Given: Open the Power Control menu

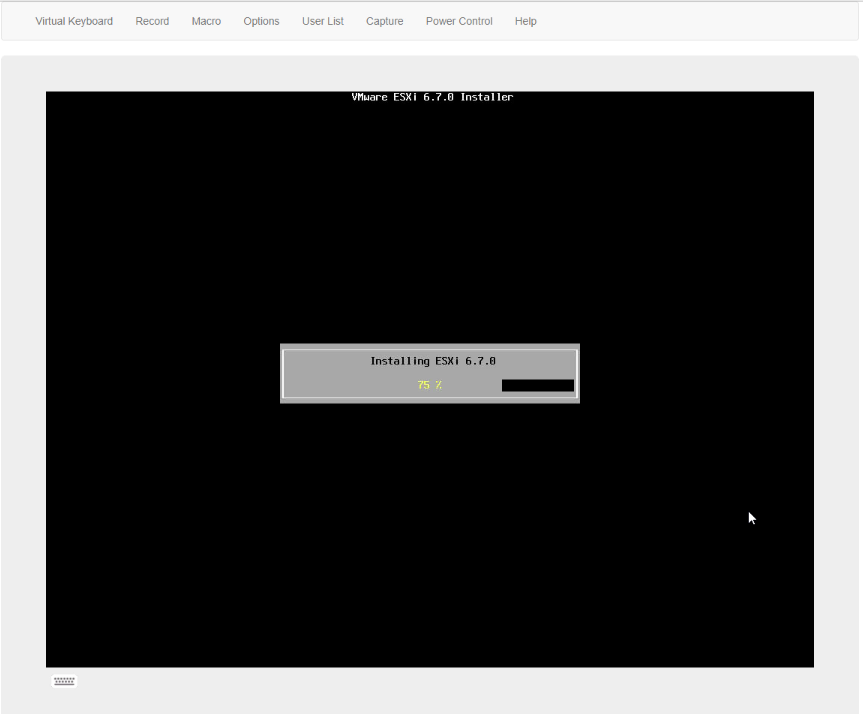Looking at the screenshot, I should pos(459,21).
